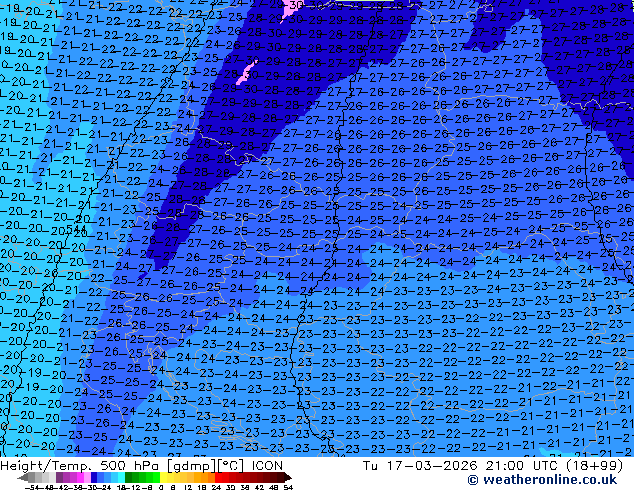Pick the bright red legend swatch
The image size is (634, 490).
click(218, 478)
